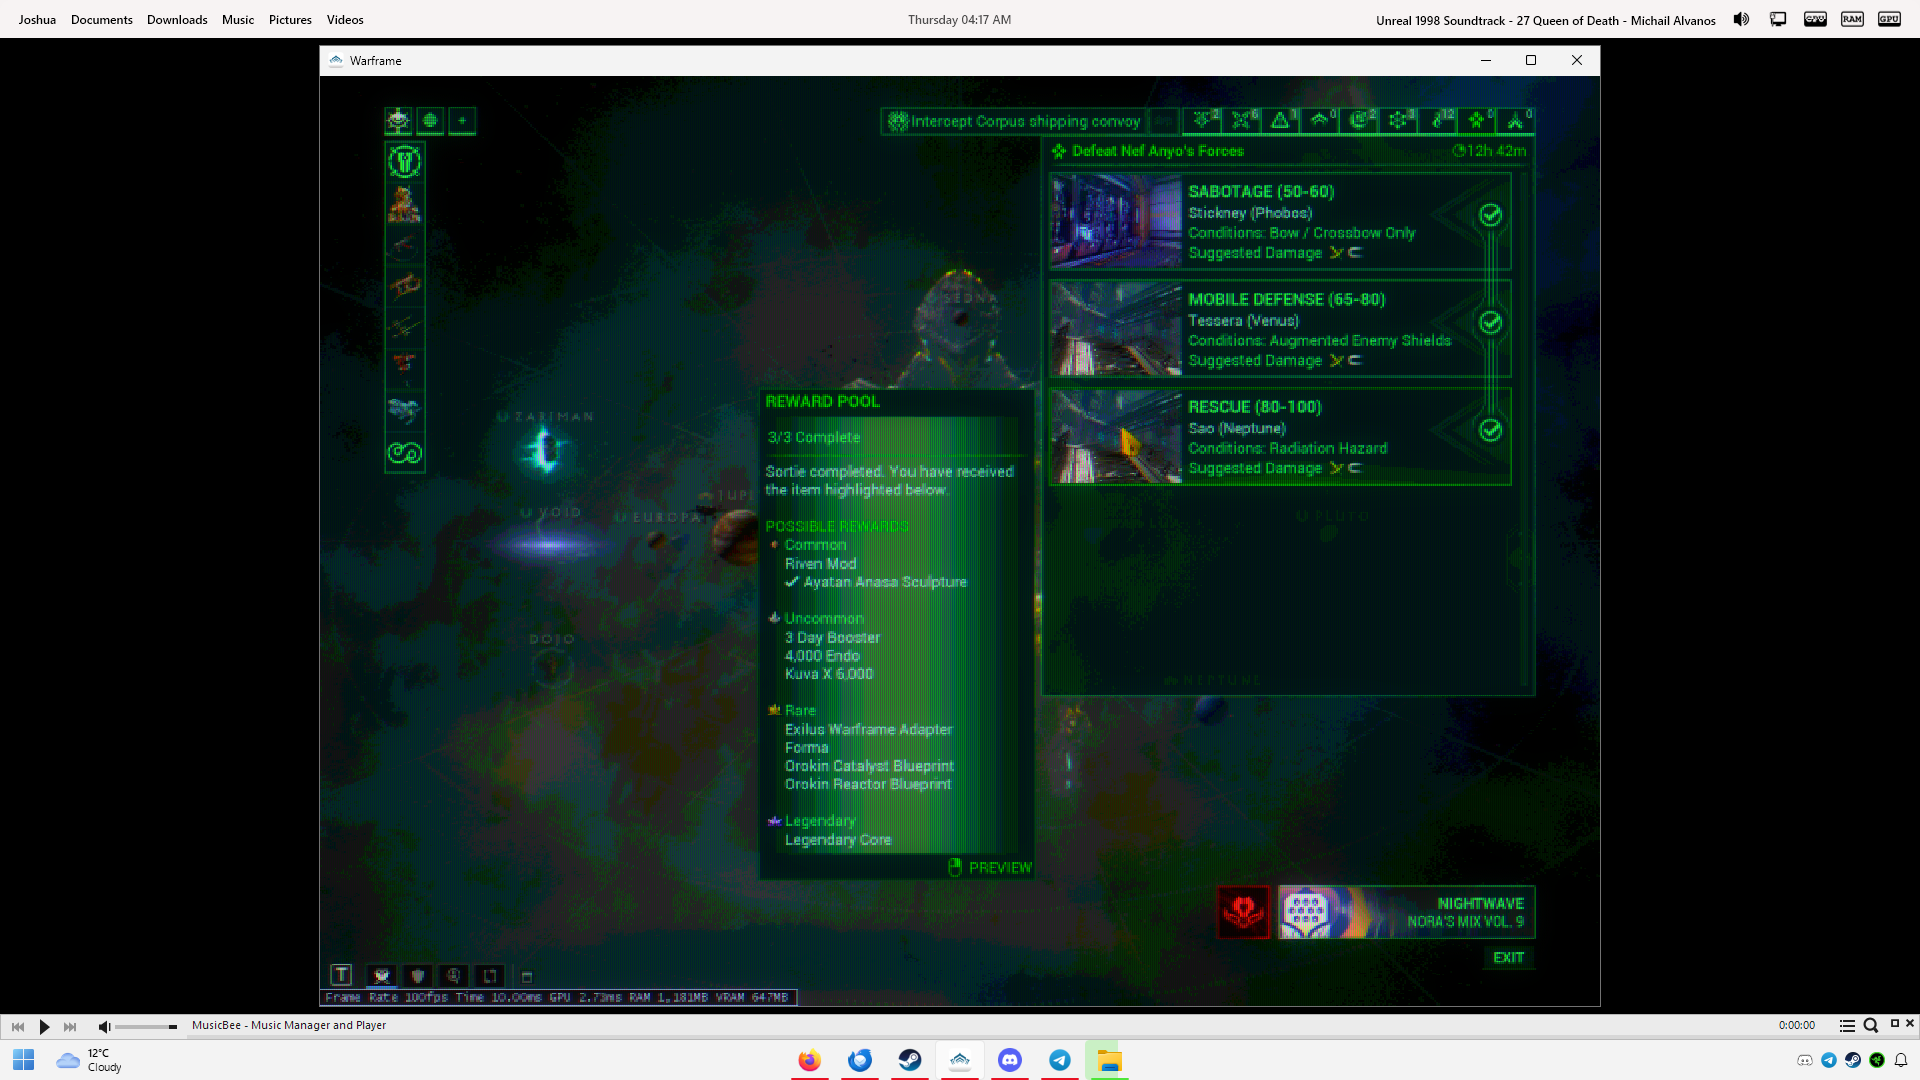Click MusicBee next track button

pyautogui.click(x=70, y=1026)
